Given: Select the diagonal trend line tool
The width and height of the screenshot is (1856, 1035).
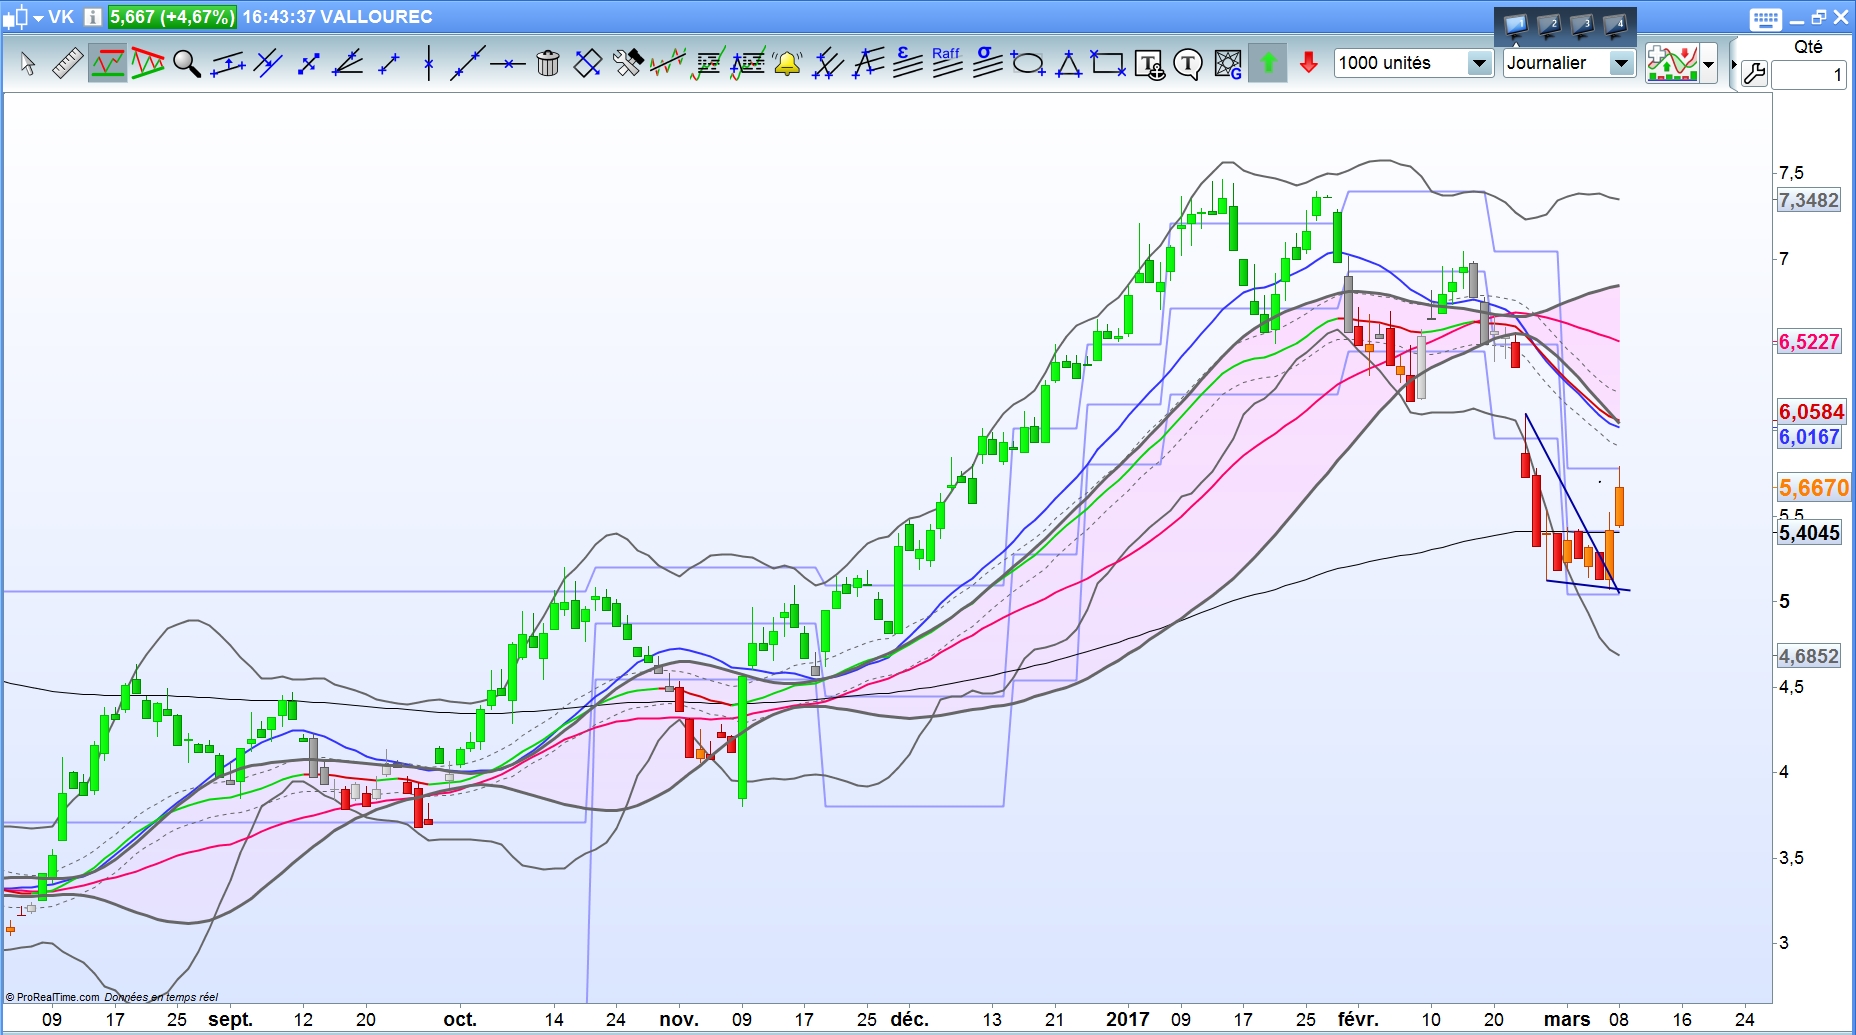Looking at the screenshot, I should pyautogui.click(x=467, y=64).
